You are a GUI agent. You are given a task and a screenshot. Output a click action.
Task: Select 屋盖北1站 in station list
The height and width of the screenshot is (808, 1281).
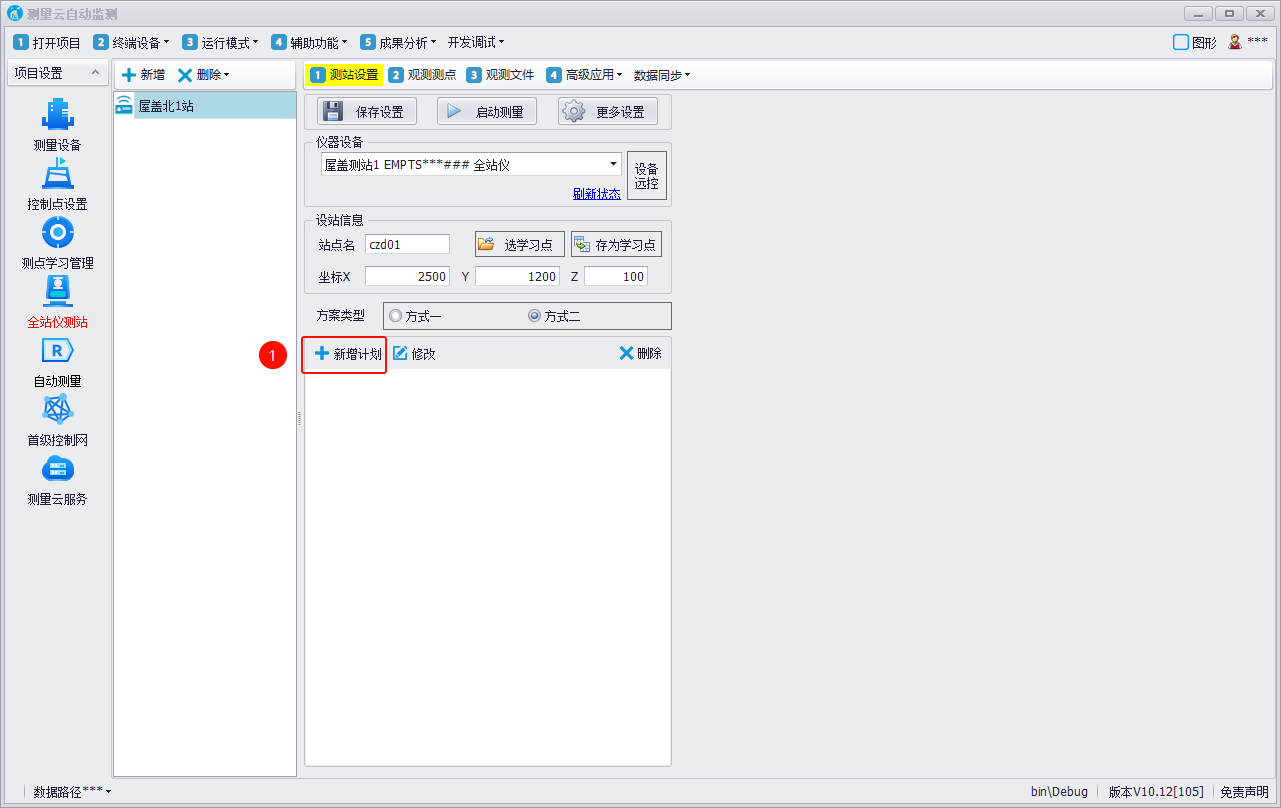[166, 106]
